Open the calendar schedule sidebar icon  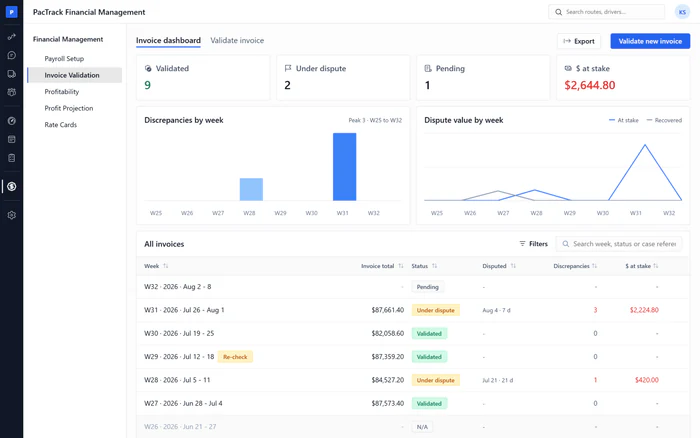click(12, 139)
